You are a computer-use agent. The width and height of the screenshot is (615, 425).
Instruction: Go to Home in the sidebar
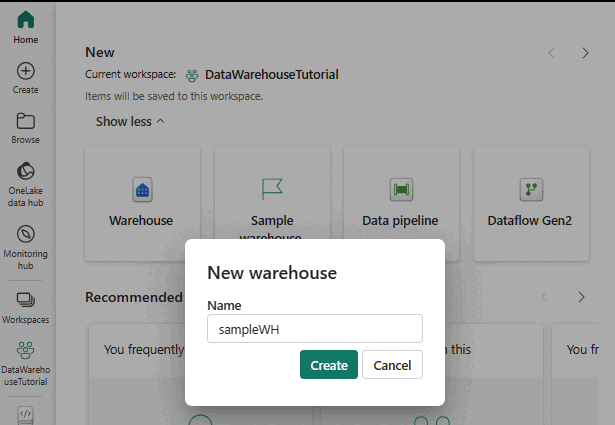[25, 27]
